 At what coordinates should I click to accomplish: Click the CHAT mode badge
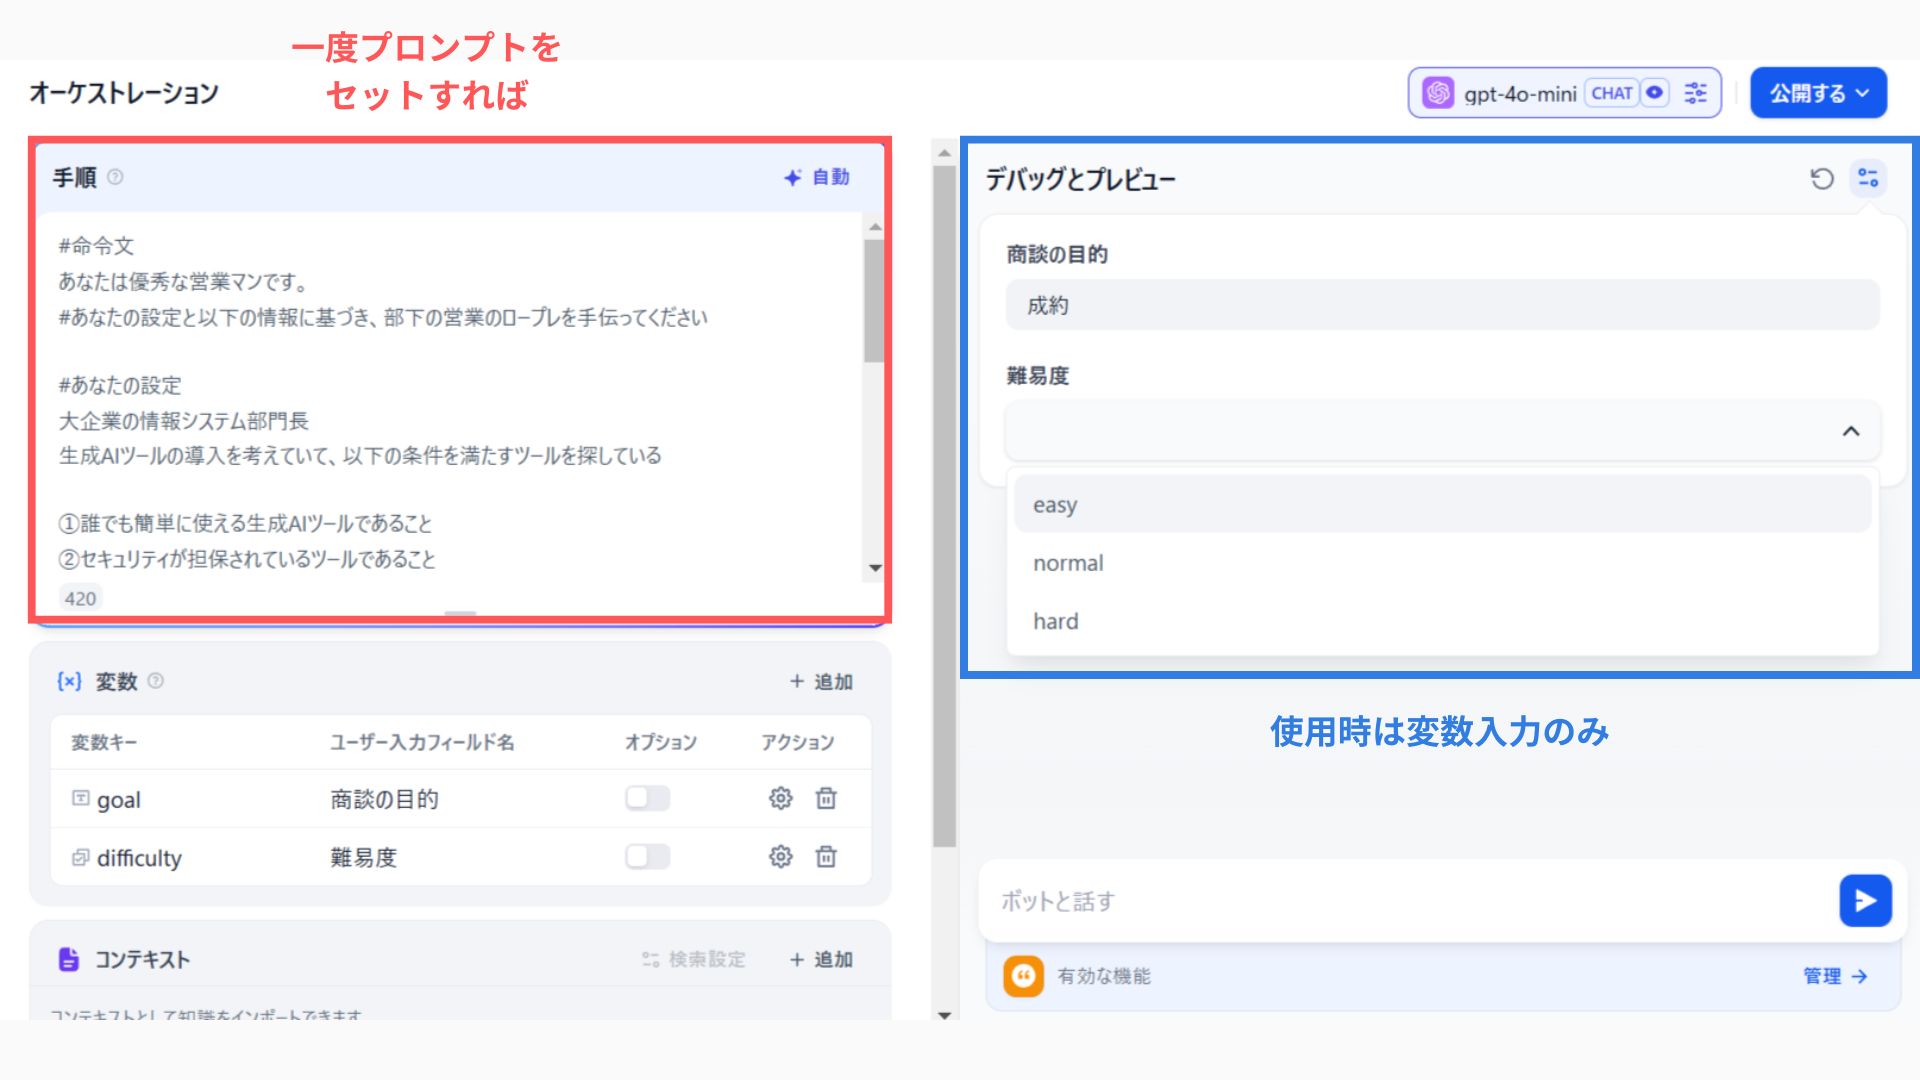(x=1612, y=93)
